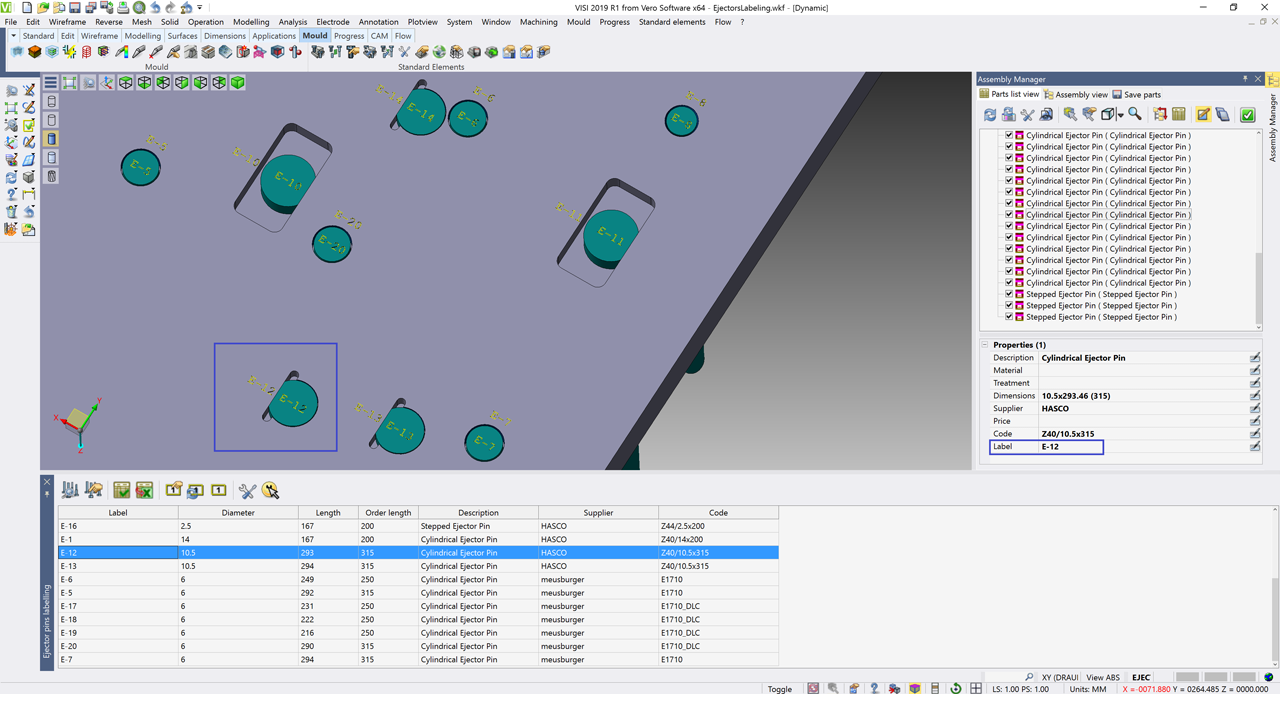
Task: Collapse the Properties (1) section
Action: [985, 345]
